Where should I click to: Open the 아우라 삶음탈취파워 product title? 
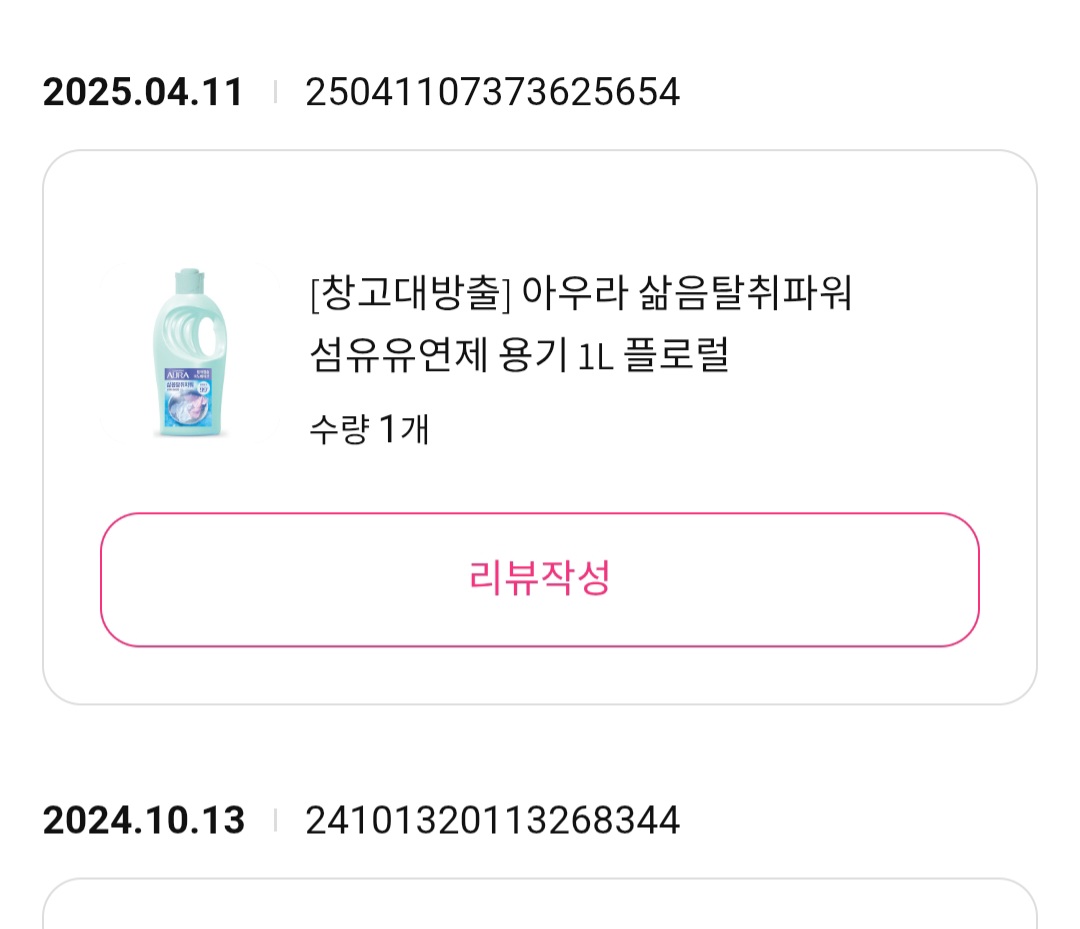click(x=581, y=294)
